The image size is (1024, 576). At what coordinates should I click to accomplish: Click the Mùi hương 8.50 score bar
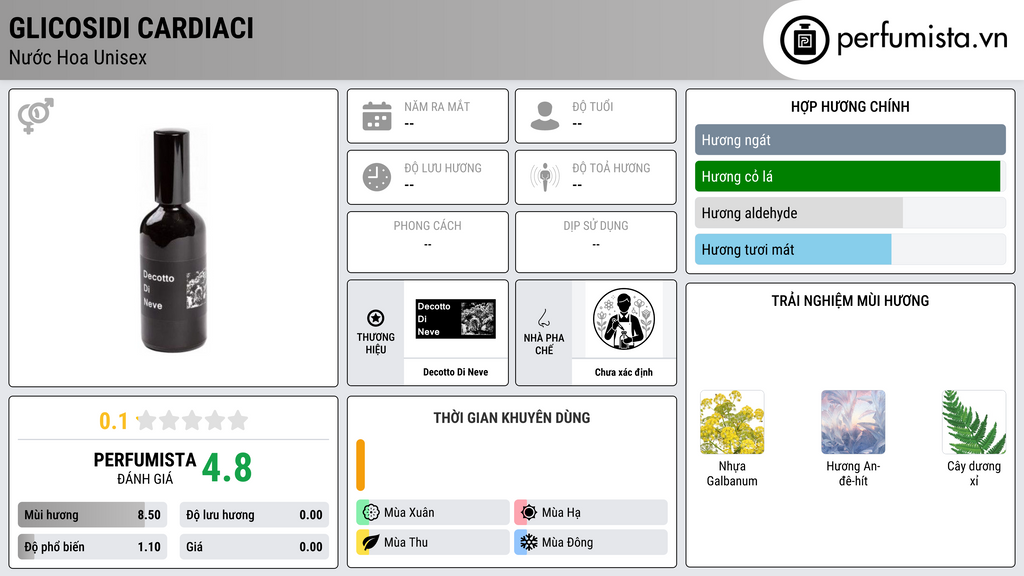(x=92, y=515)
